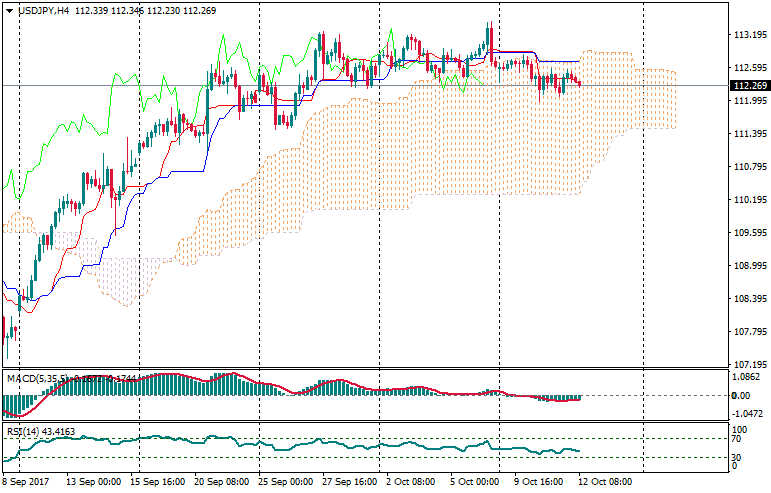Viewport: 771px width, 493px height.
Task: Click the RSI 70 level label
Action: (734, 439)
